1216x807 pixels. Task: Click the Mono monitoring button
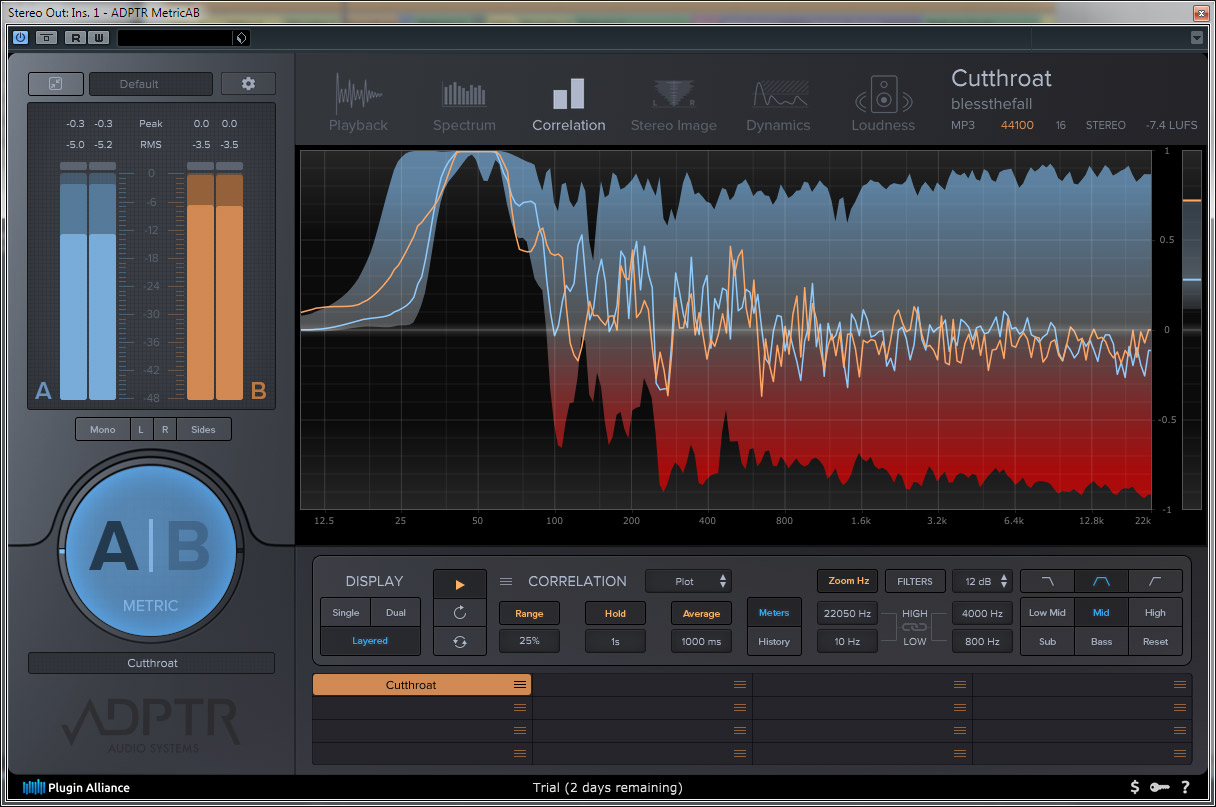click(x=103, y=429)
